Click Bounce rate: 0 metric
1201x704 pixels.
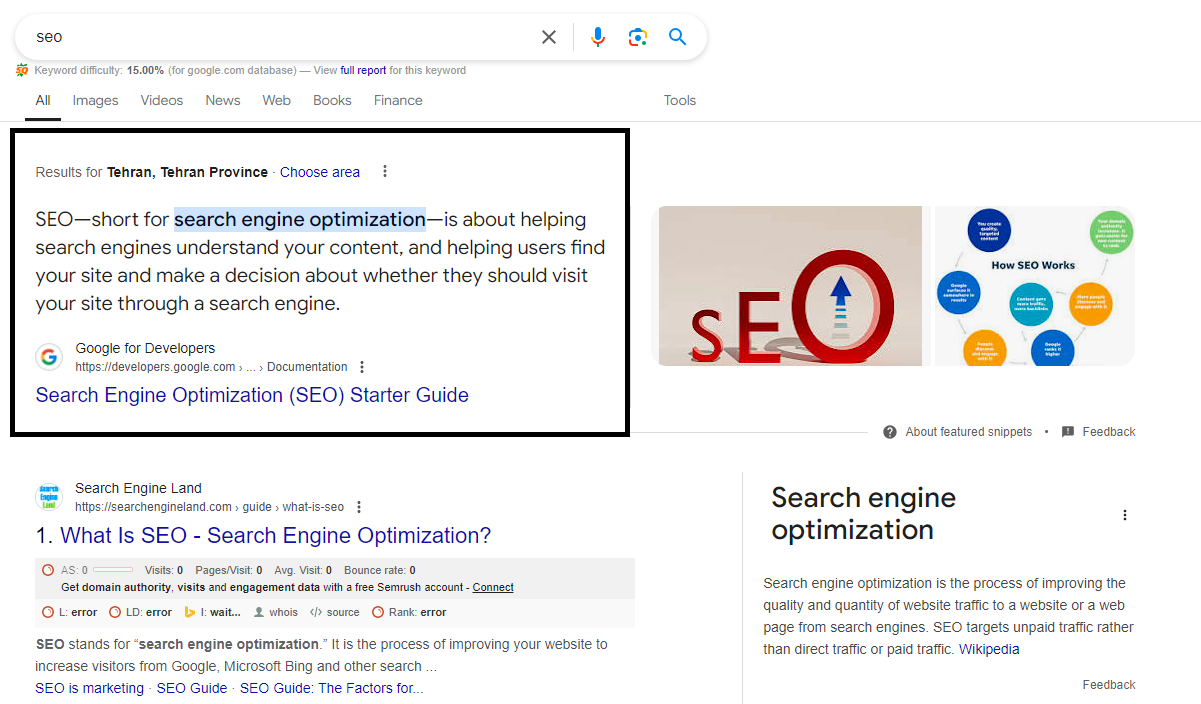coord(380,570)
